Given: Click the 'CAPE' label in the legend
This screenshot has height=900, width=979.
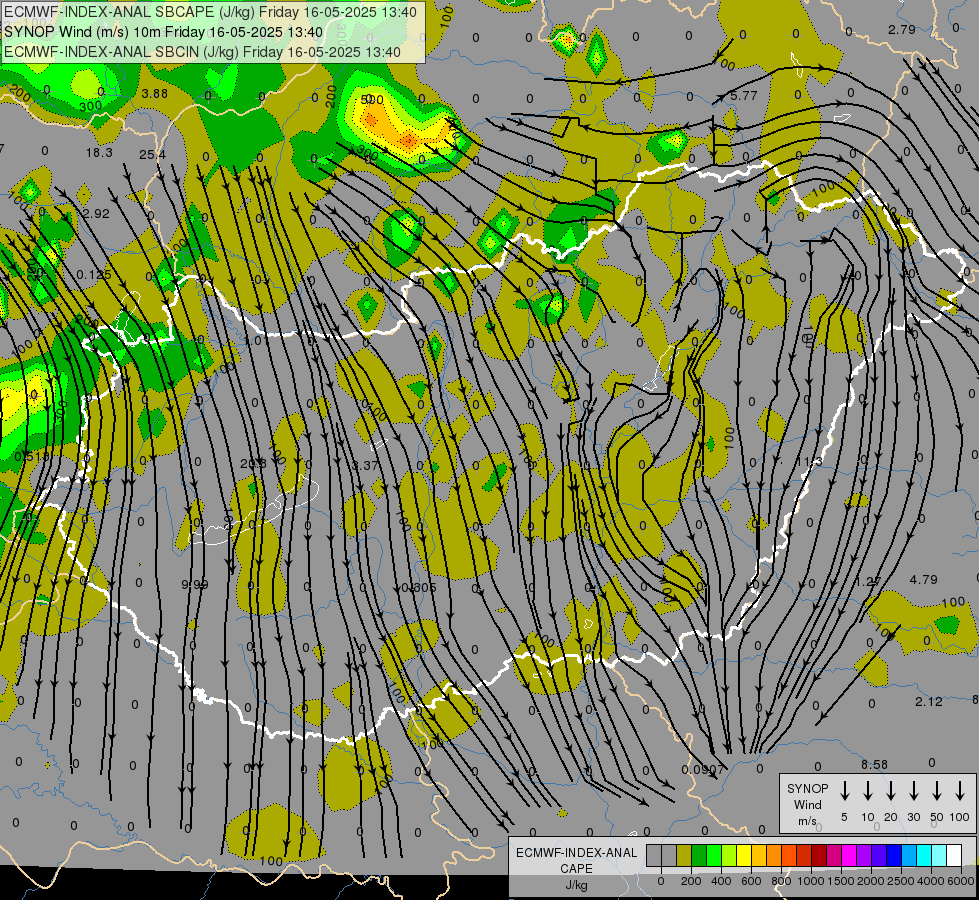Looking at the screenshot, I should coord(576,869).
